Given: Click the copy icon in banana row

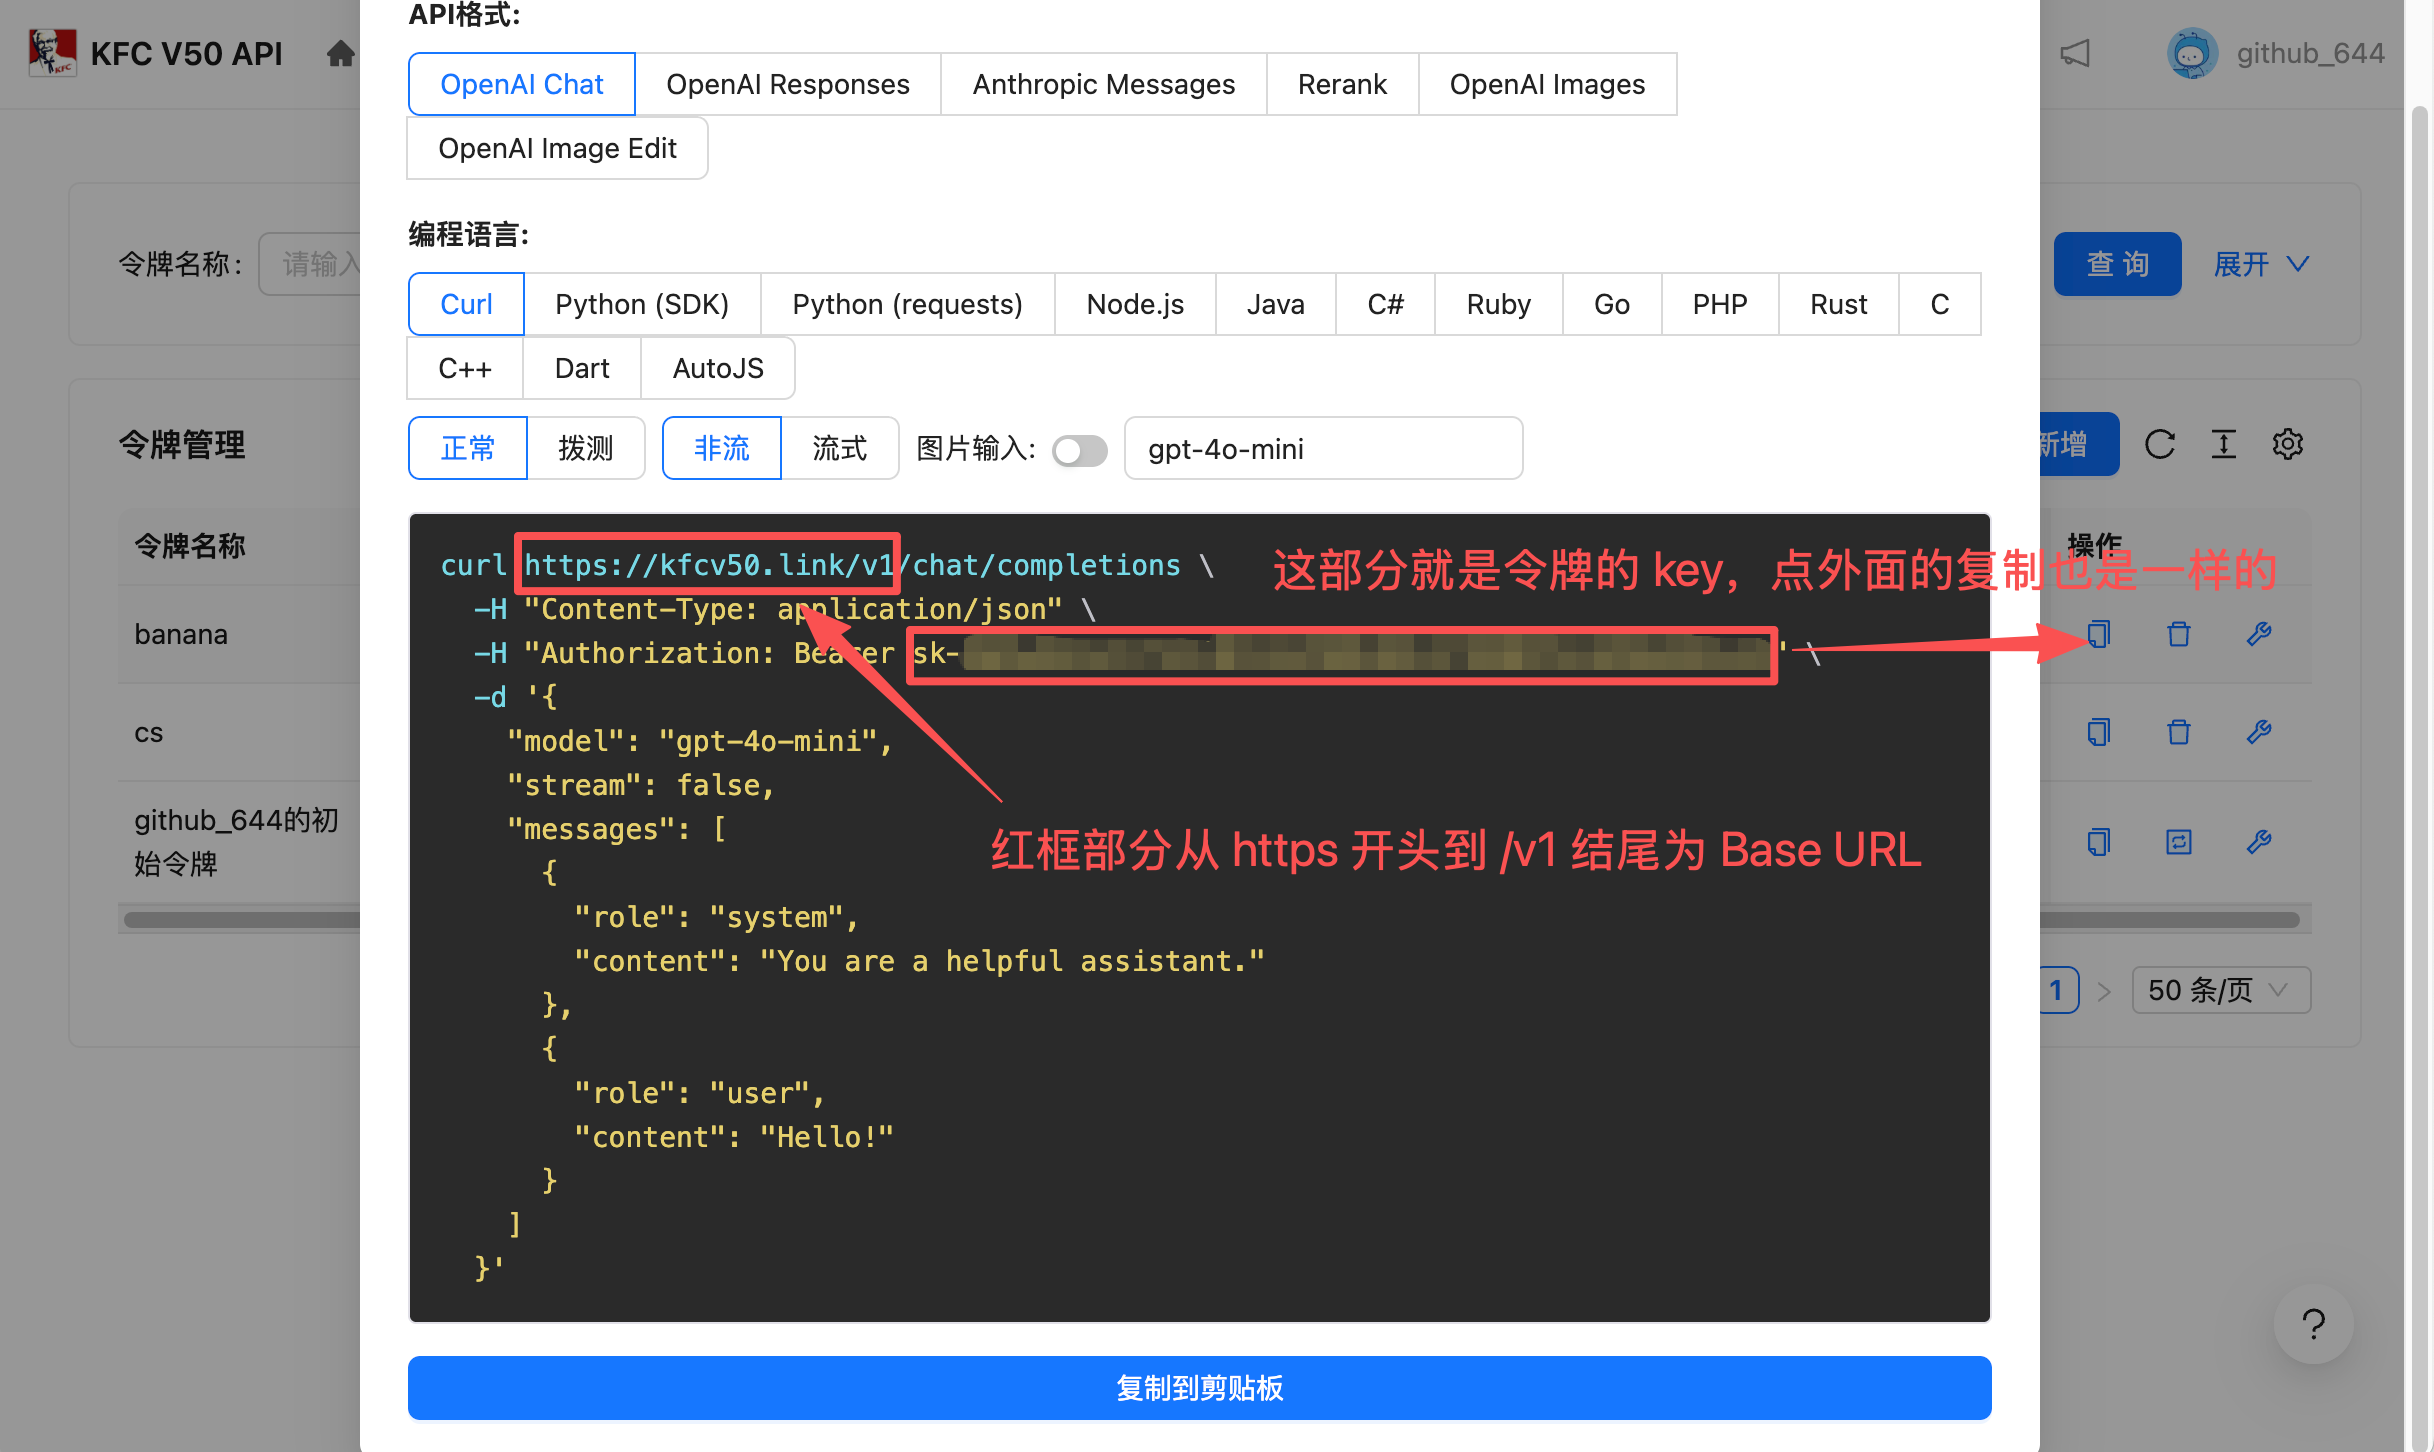Looking at the screenshot, I should (x=2098, y=634).
